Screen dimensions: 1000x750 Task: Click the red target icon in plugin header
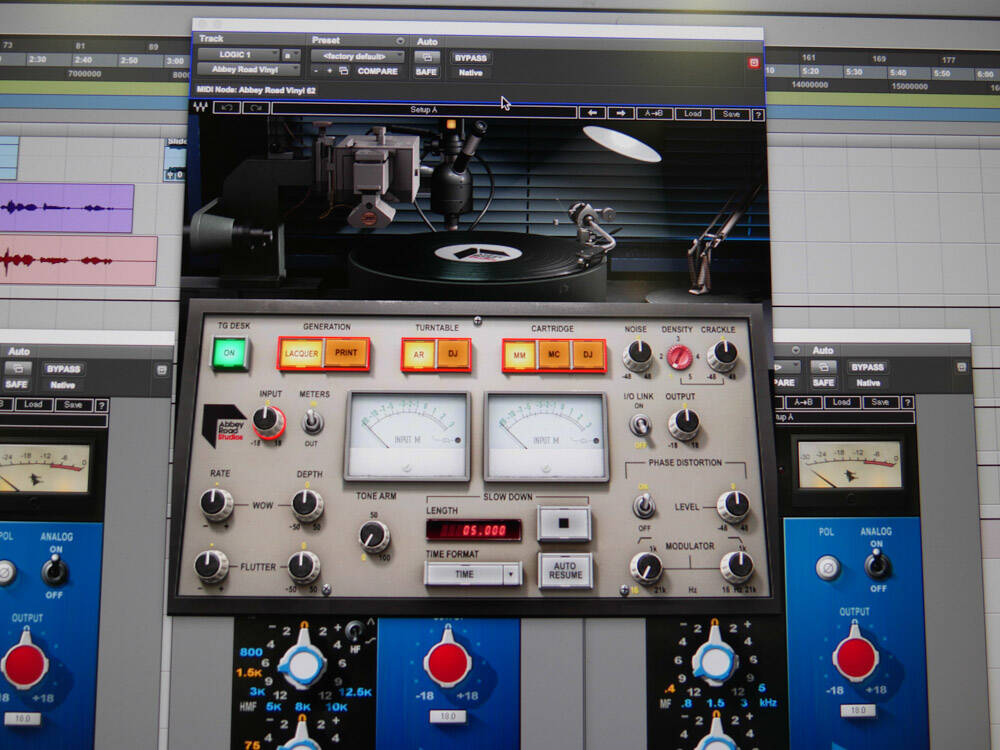[x=754, y=62]
